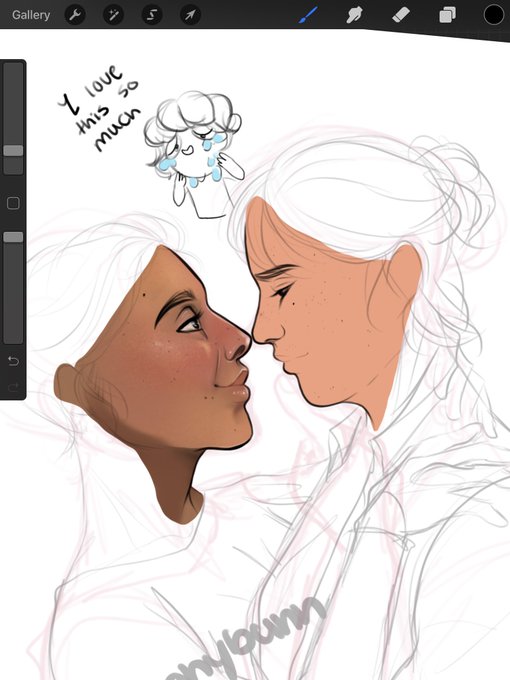
Task: Select the Brush tool
Action: (x=308, y=15)
